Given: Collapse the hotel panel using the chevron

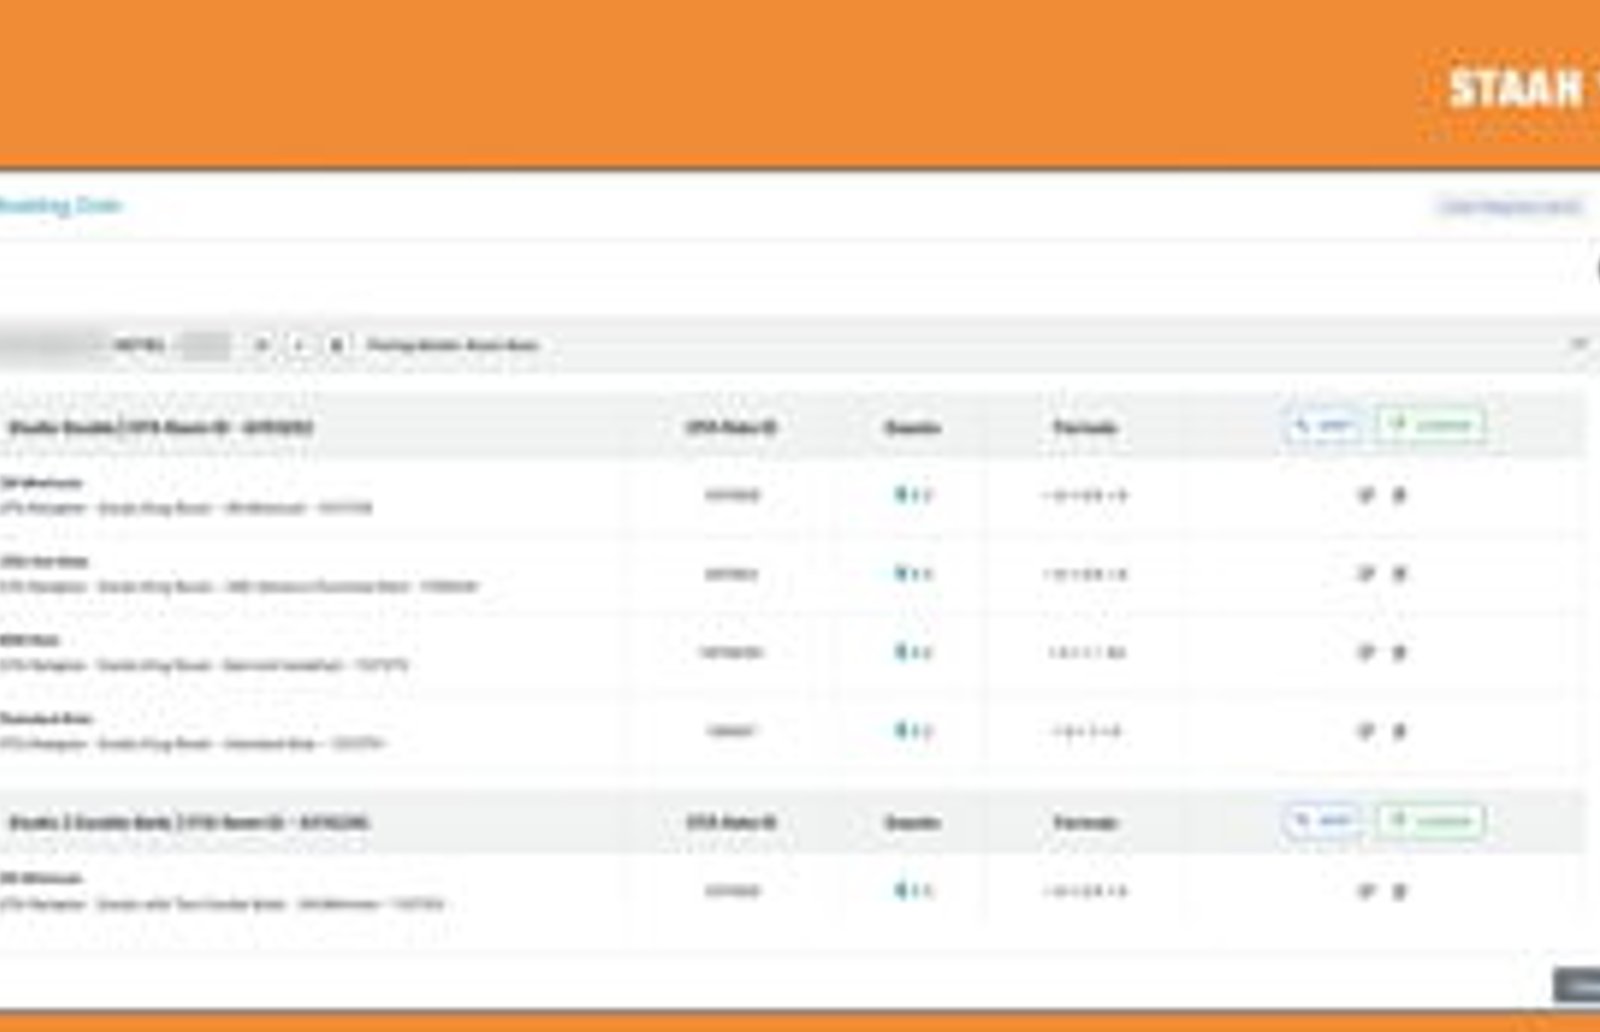Looking at the screenshot, I should coord(1579,344).
